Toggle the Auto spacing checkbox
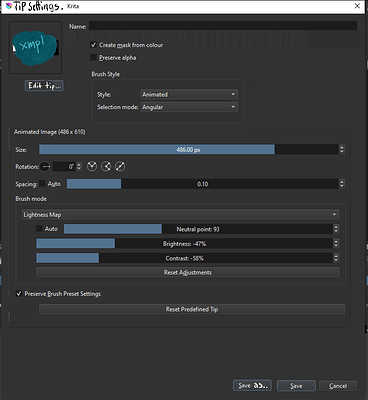The image size is (368, 400). (x=42, y=183)
